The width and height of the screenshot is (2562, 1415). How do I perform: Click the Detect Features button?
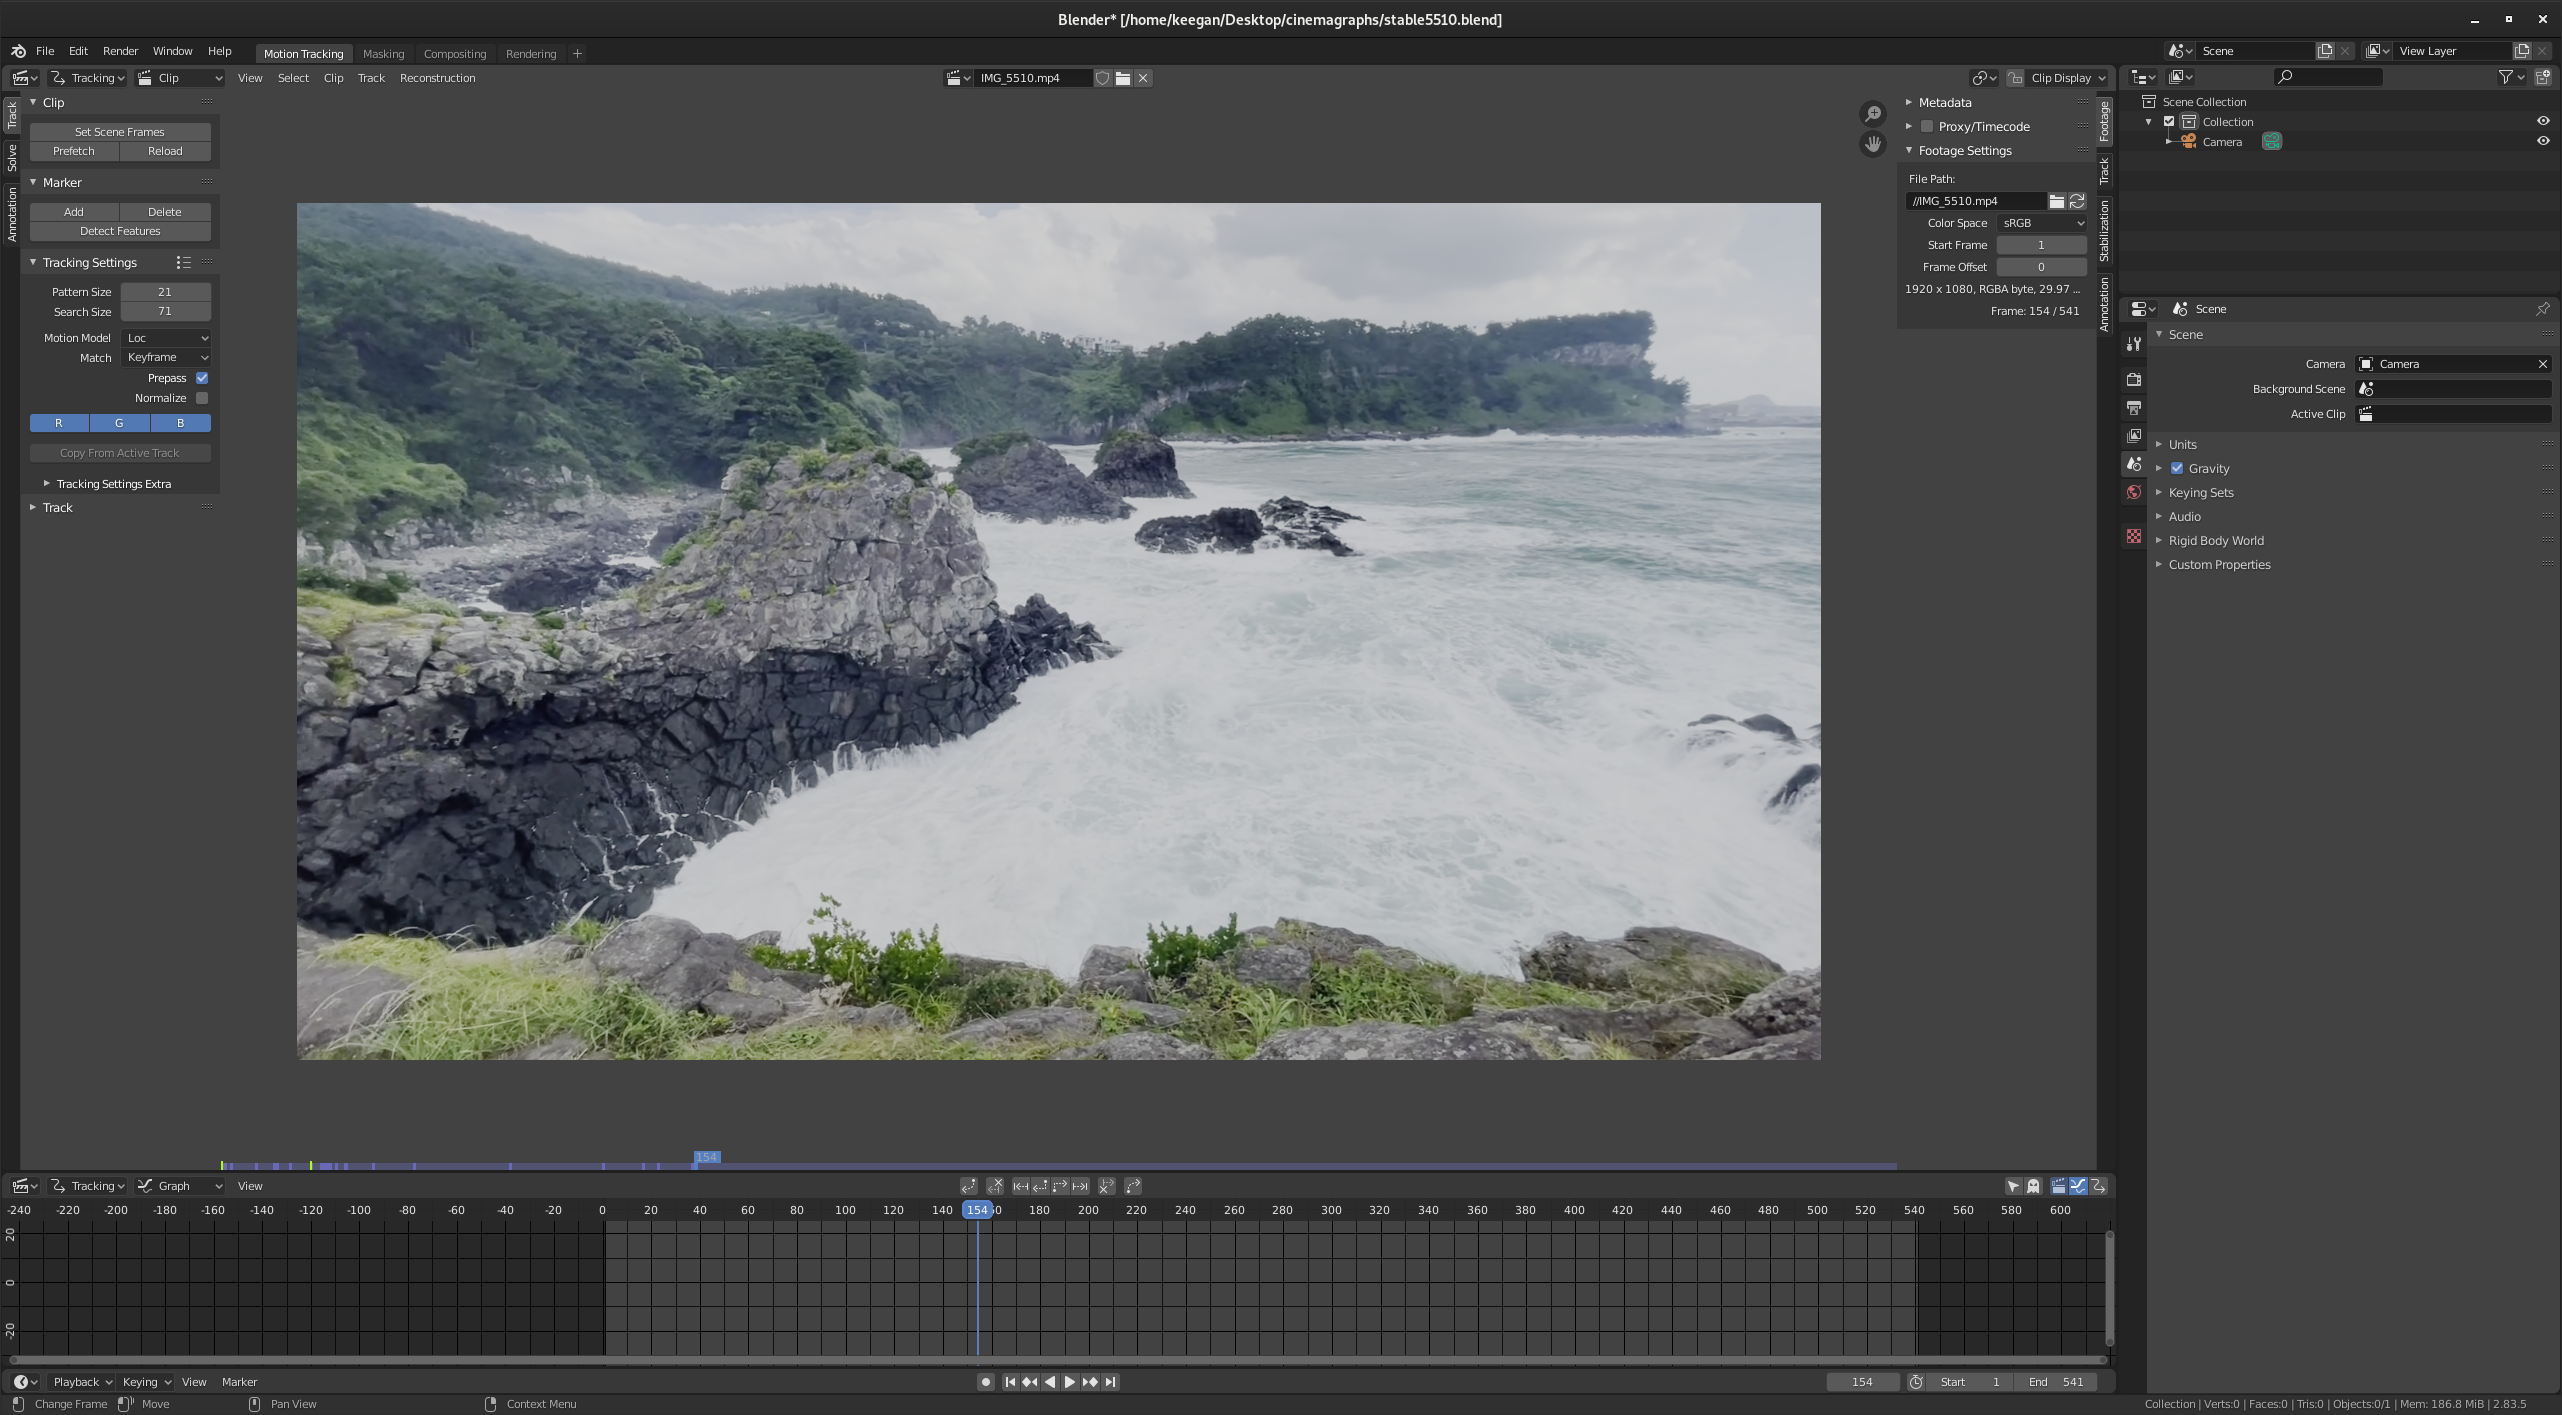tap(120, 231)
